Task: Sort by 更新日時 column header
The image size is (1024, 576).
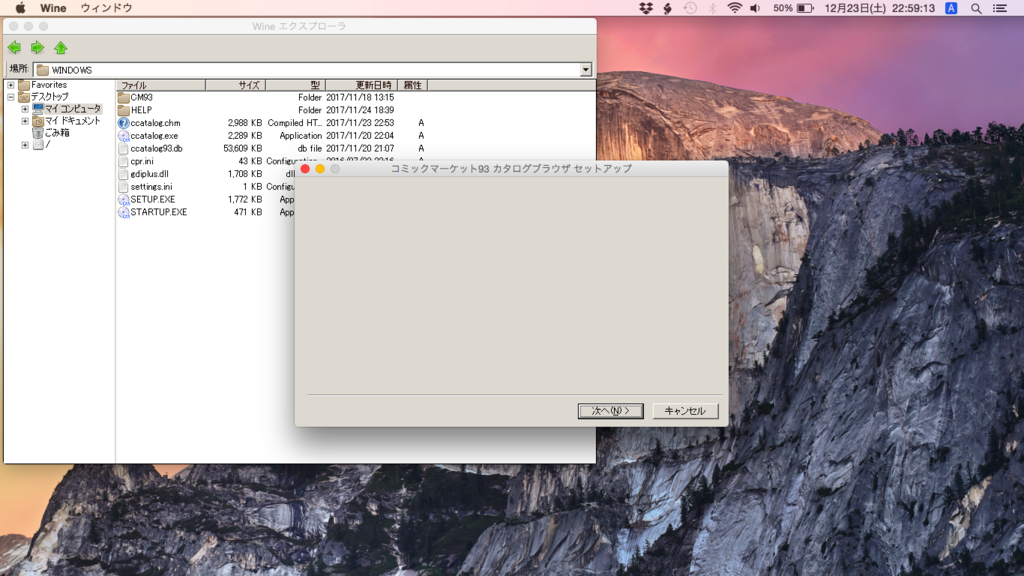Action: tap(361, 86)
